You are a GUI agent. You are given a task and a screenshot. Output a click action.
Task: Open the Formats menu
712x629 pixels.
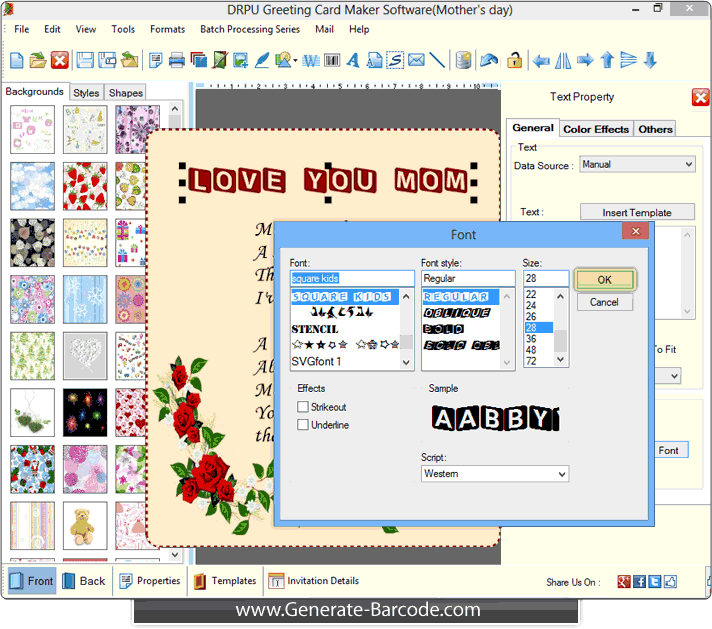click(x=168, y=29)
